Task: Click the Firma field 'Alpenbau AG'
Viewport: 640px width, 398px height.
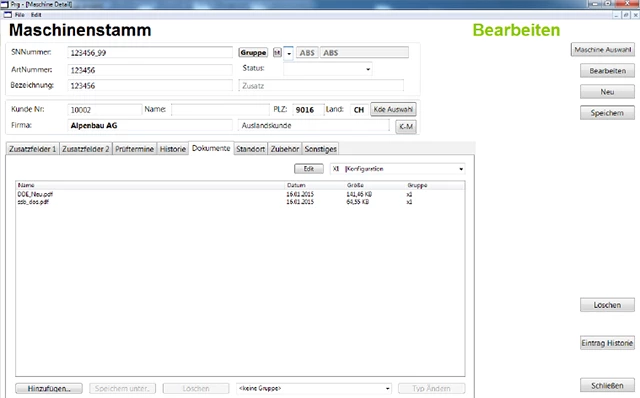Action: pos(150,126)
